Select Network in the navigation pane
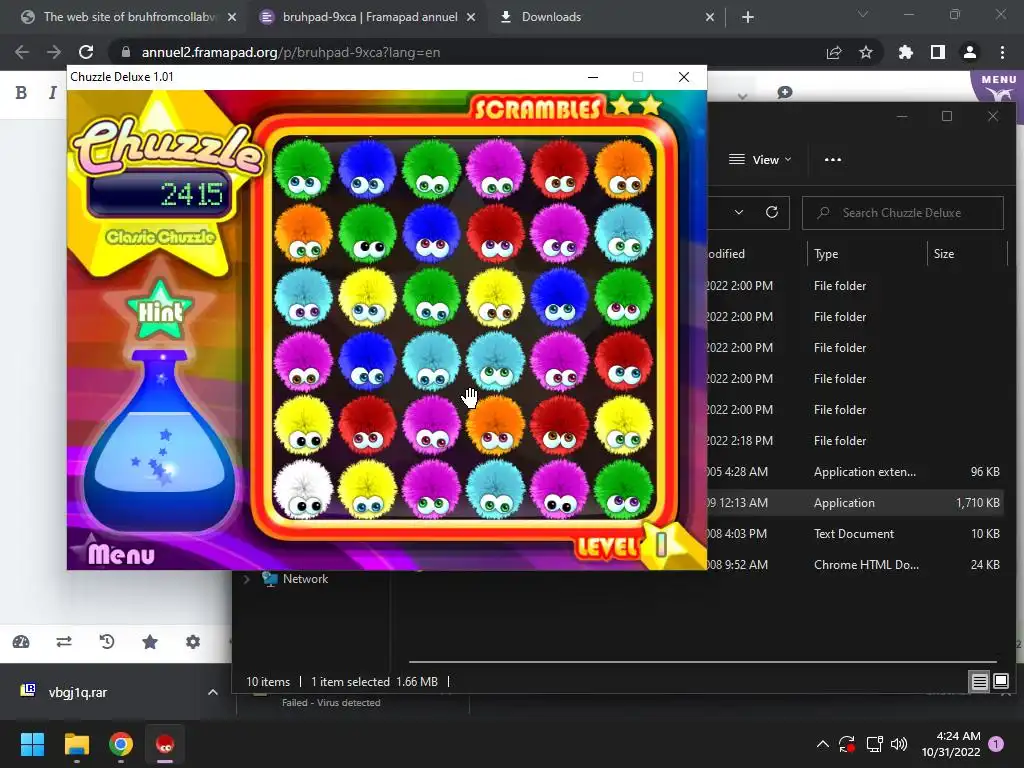1024x768 pixels. point(305,579)
